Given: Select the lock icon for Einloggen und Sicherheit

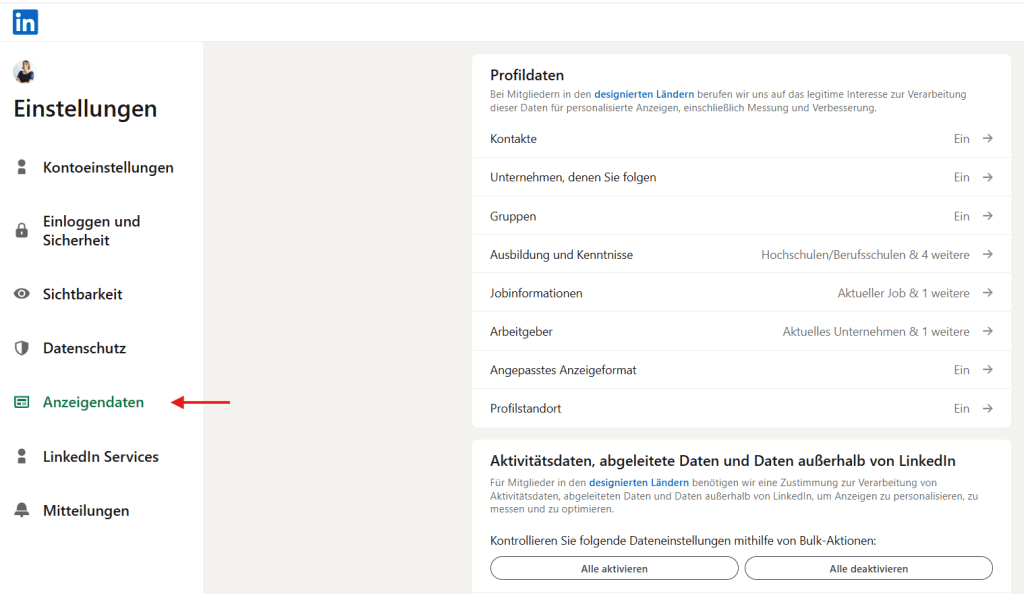Looking at the screenshot, I should [x=22, y=231].
